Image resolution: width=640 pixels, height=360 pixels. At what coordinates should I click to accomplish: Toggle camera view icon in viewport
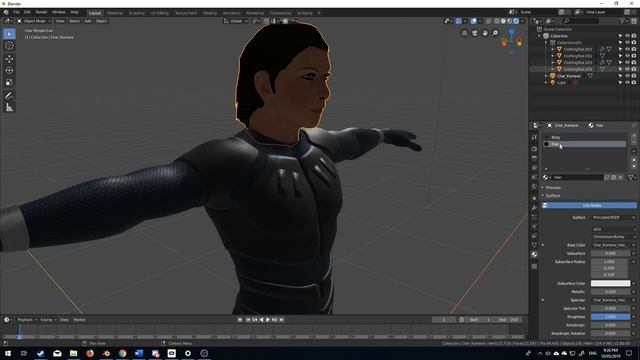click(x=475, y=33)
